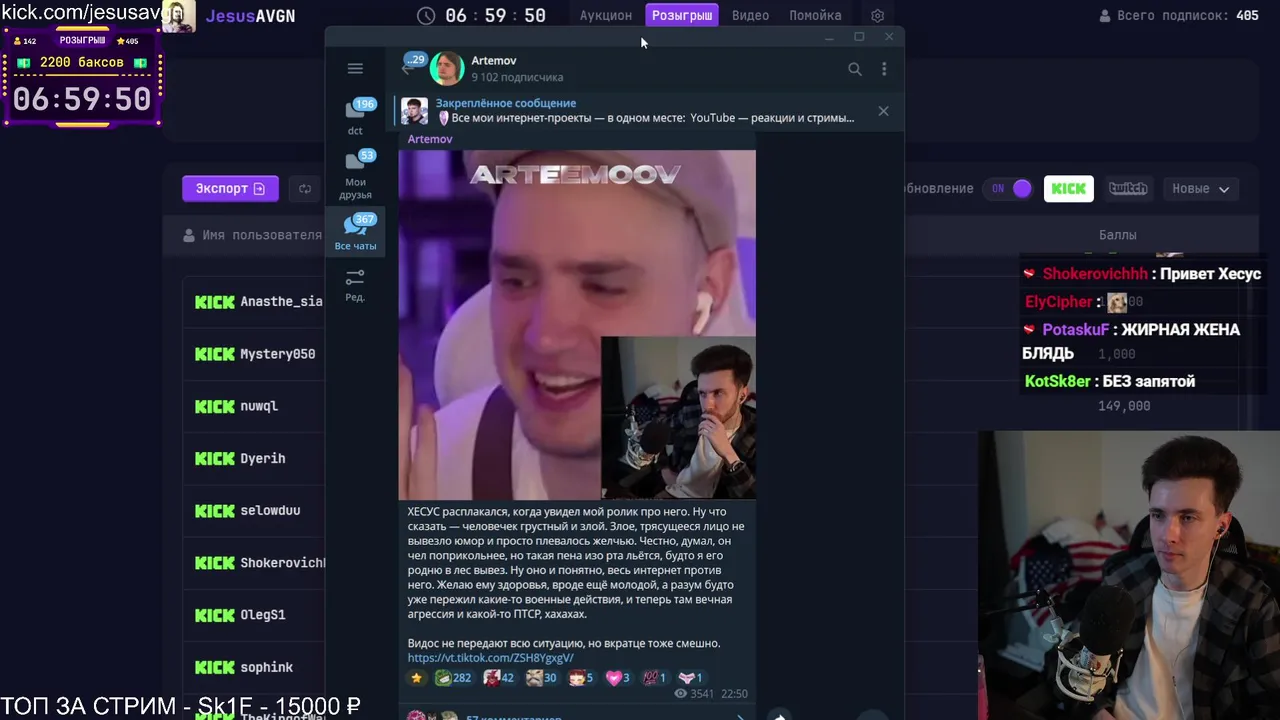Click the reaction with 282 count
The width and height of the screenshot is (1280, 720).
click(x=453, y=678)
